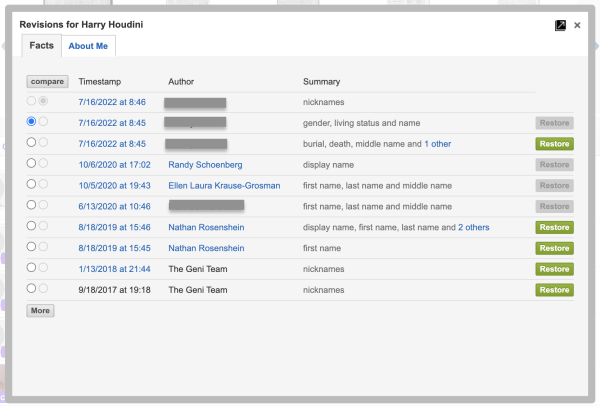Load more revisions with More button
Screen dimensions: 600x408
coord(40,311)
